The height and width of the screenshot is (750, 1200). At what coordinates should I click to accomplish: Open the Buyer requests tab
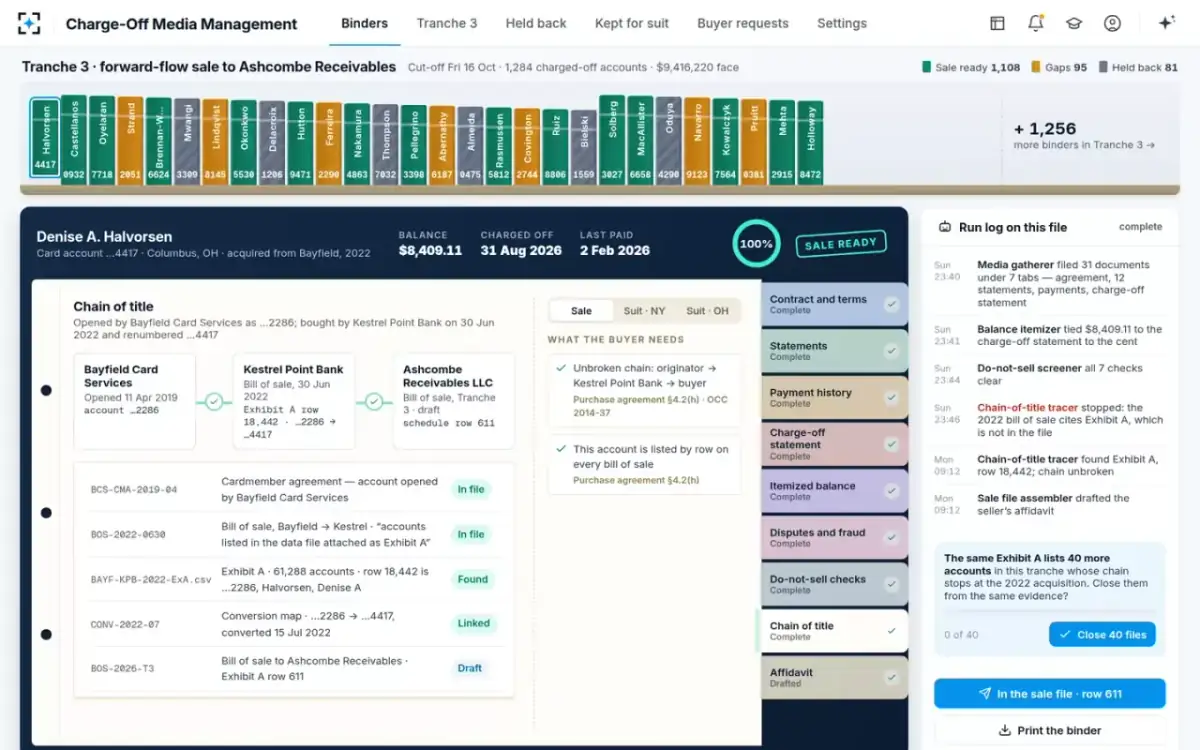click(x=743, y=23)
